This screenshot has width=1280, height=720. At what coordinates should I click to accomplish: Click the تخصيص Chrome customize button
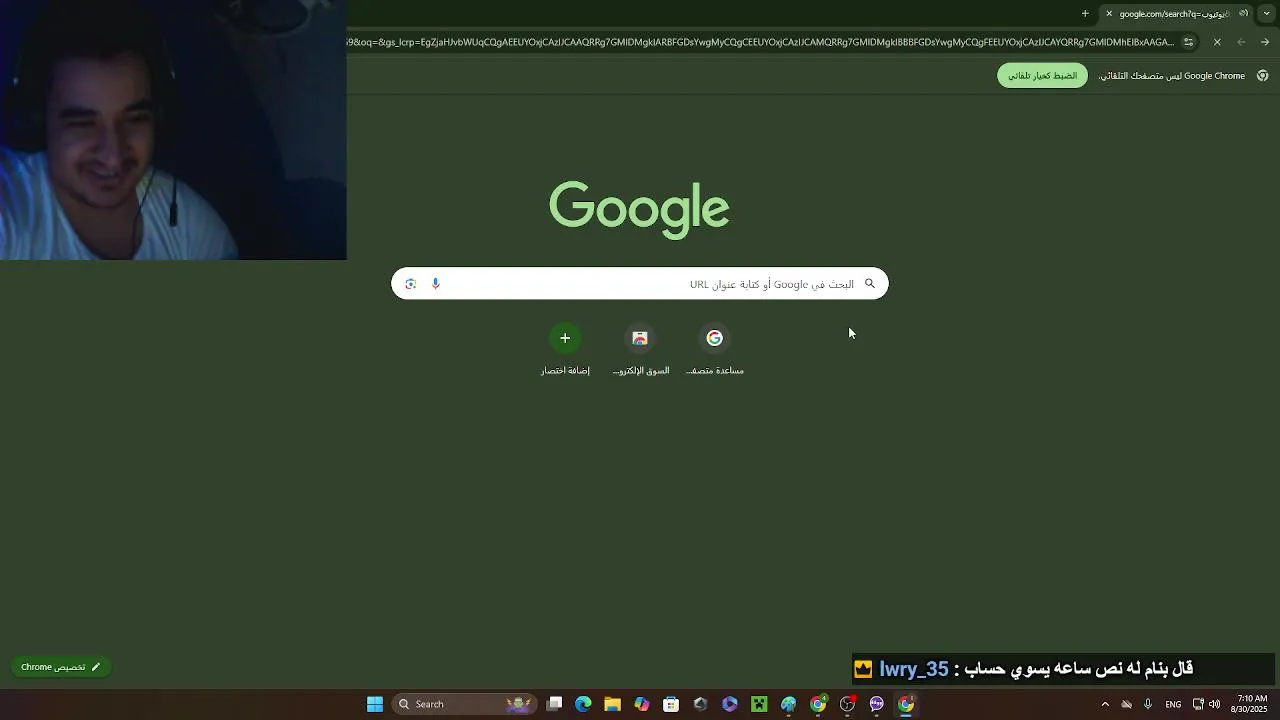pyautogui.click(x=60, y=667)
